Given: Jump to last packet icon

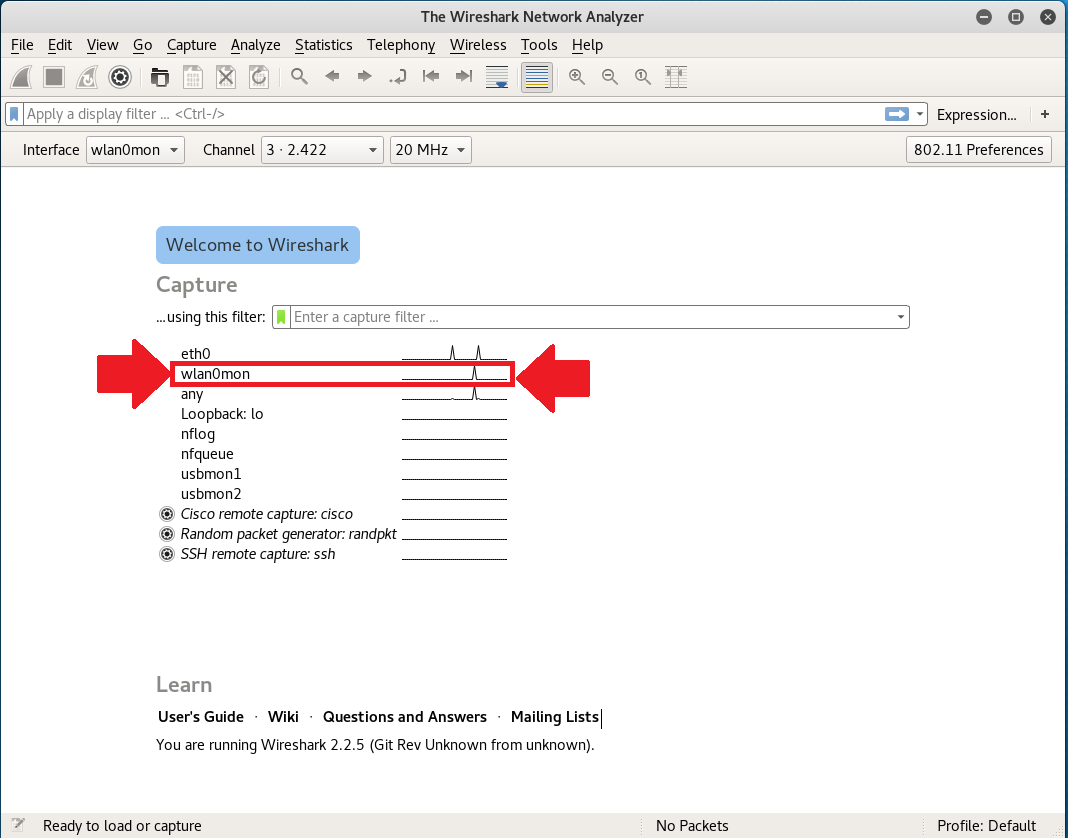Looking at the screenshot, I should coord(464,76).
